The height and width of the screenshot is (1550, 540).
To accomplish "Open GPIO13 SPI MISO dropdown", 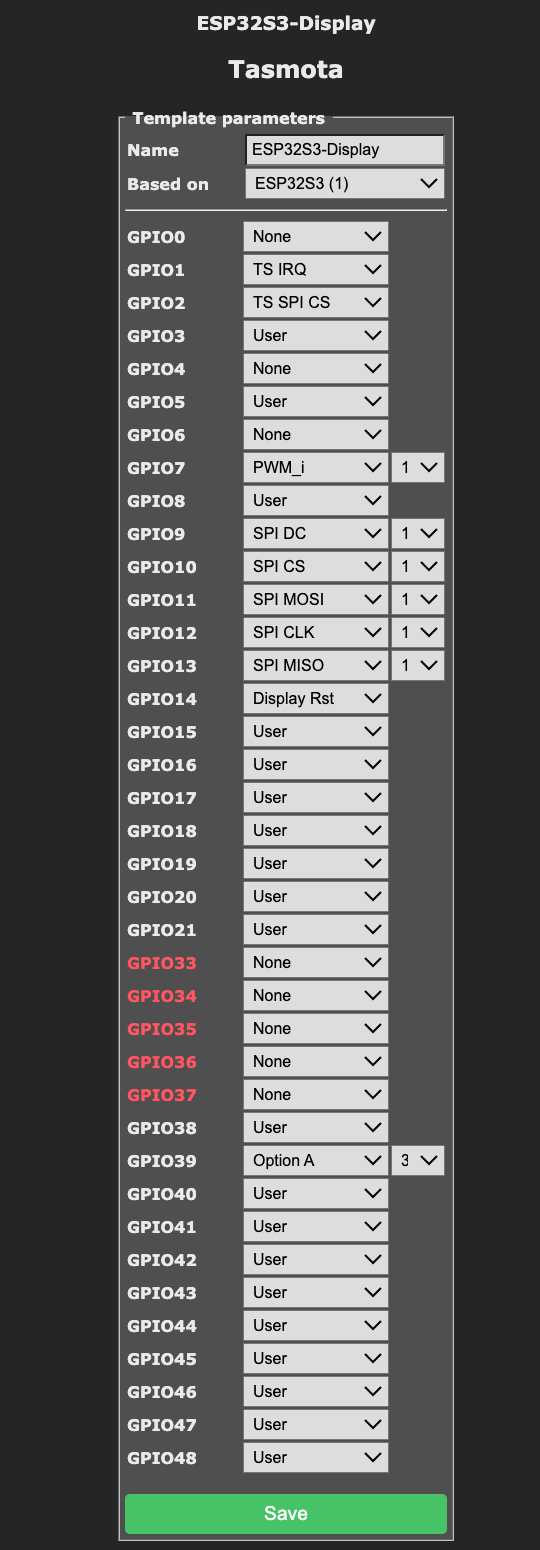I will (x=316, y=666).
